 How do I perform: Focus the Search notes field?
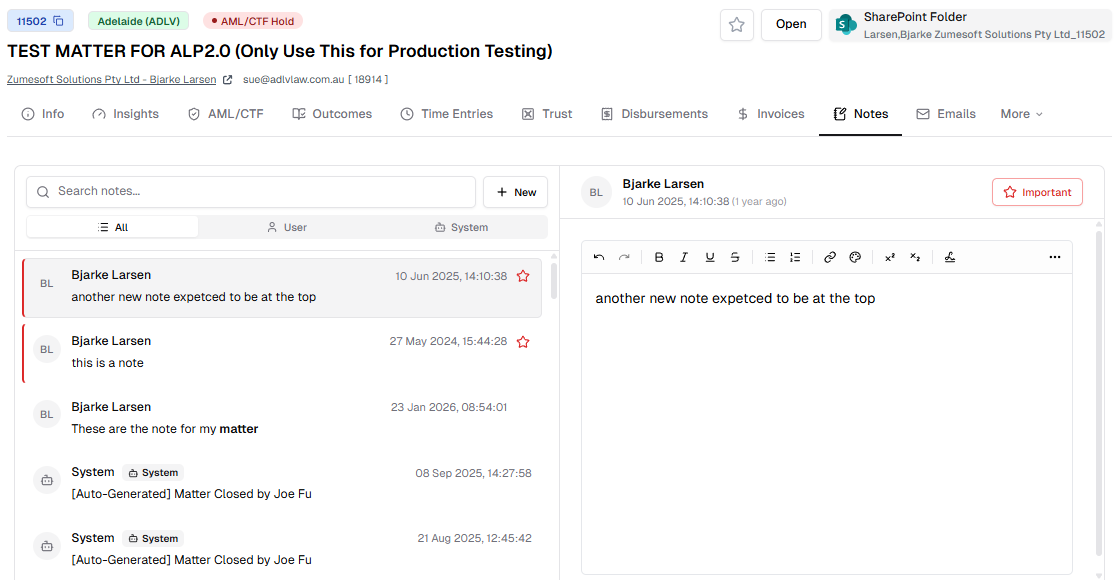click(x=251, y=192)
